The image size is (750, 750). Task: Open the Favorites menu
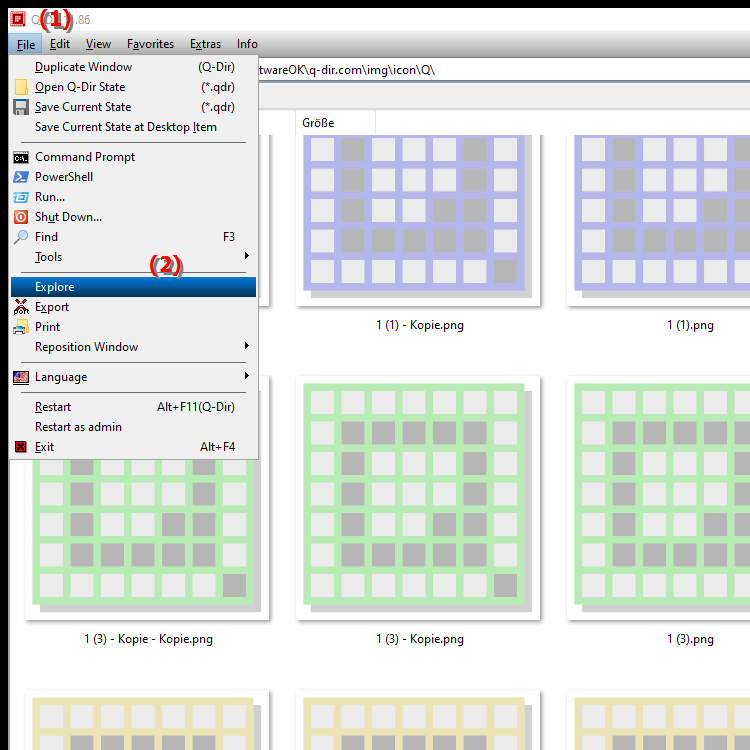click(150, 44)
